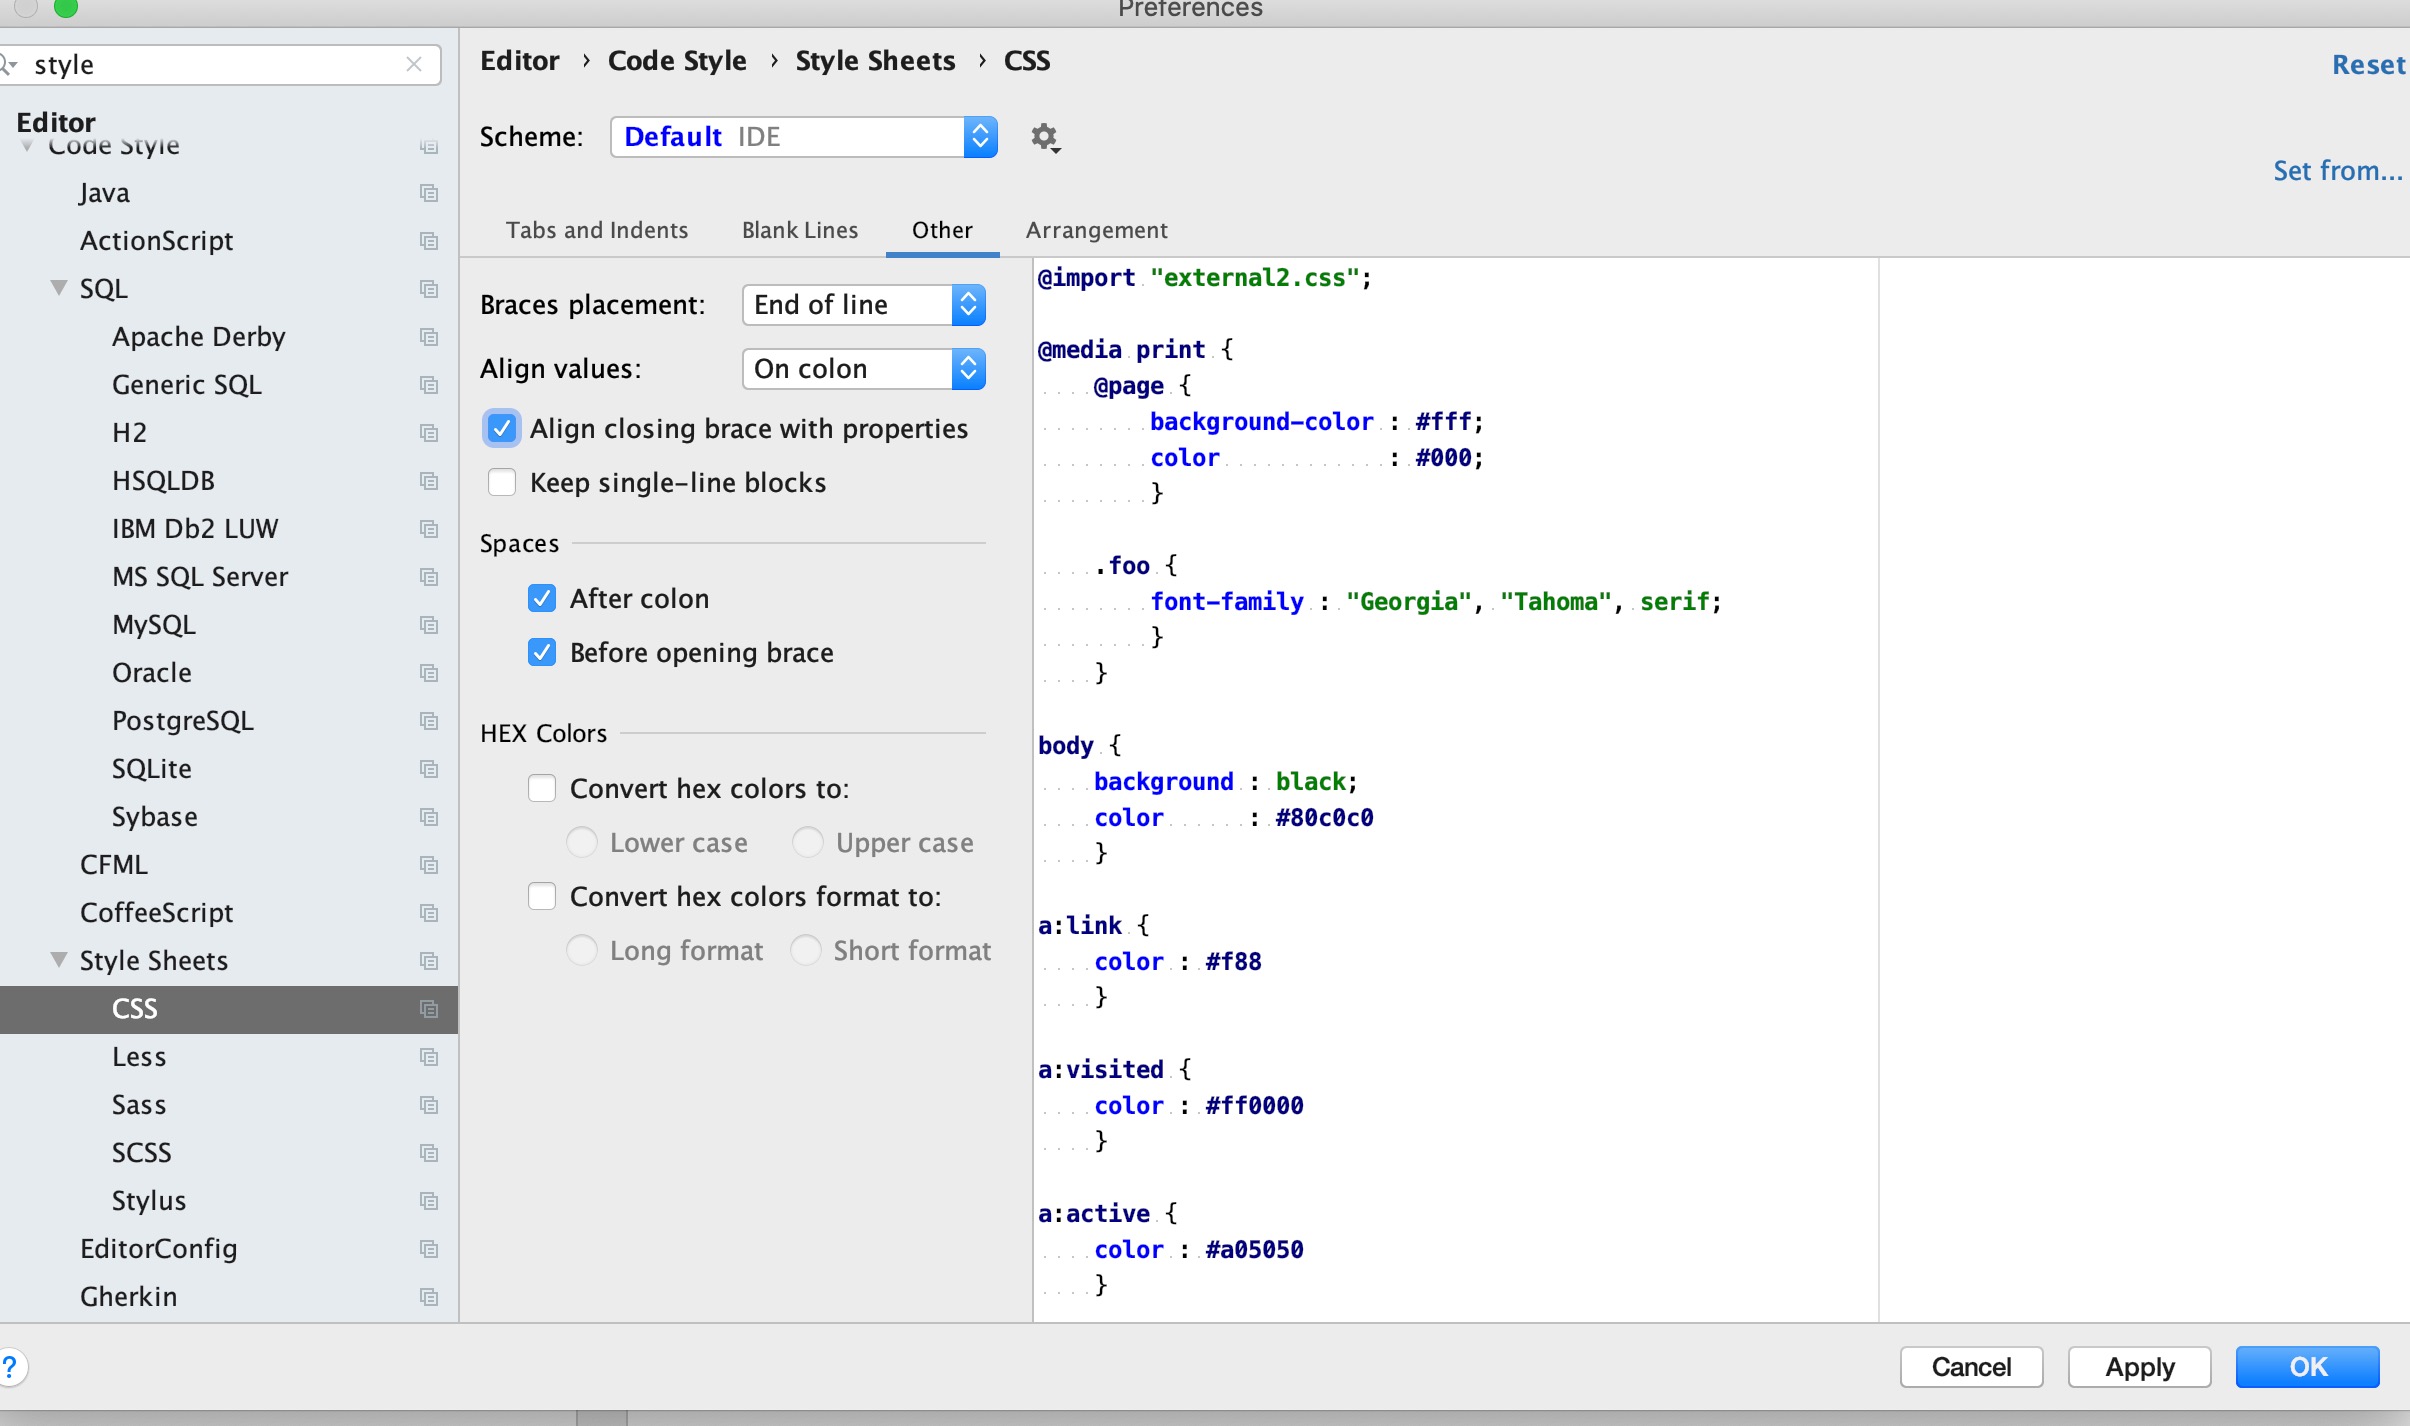
Task: Click the green window zoom button
Action: coord(66,8)
